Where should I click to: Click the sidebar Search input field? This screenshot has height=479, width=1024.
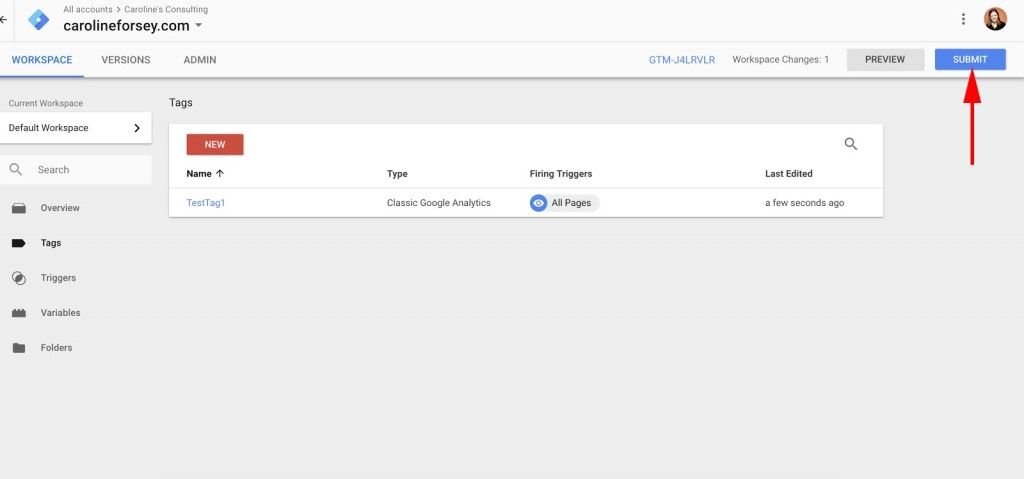coord(90,170)
